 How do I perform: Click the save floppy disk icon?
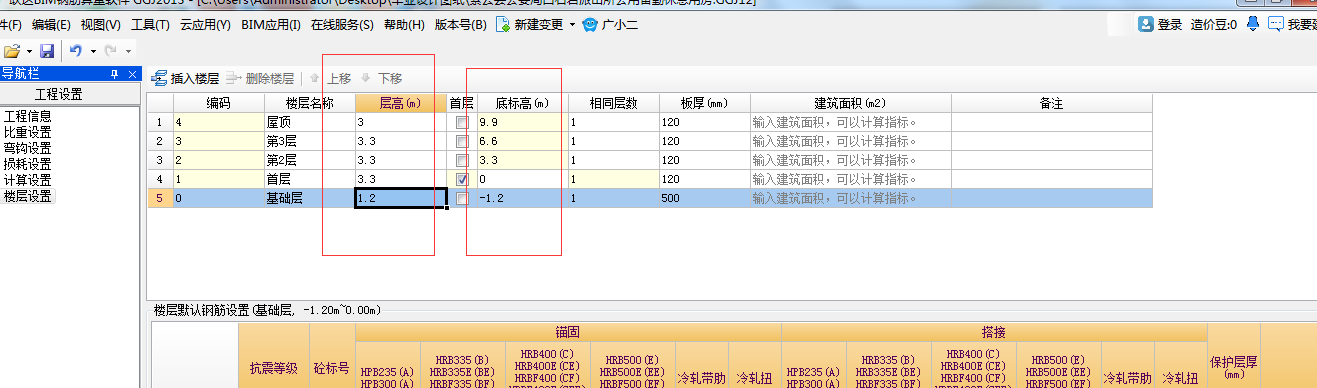point(47,50)
